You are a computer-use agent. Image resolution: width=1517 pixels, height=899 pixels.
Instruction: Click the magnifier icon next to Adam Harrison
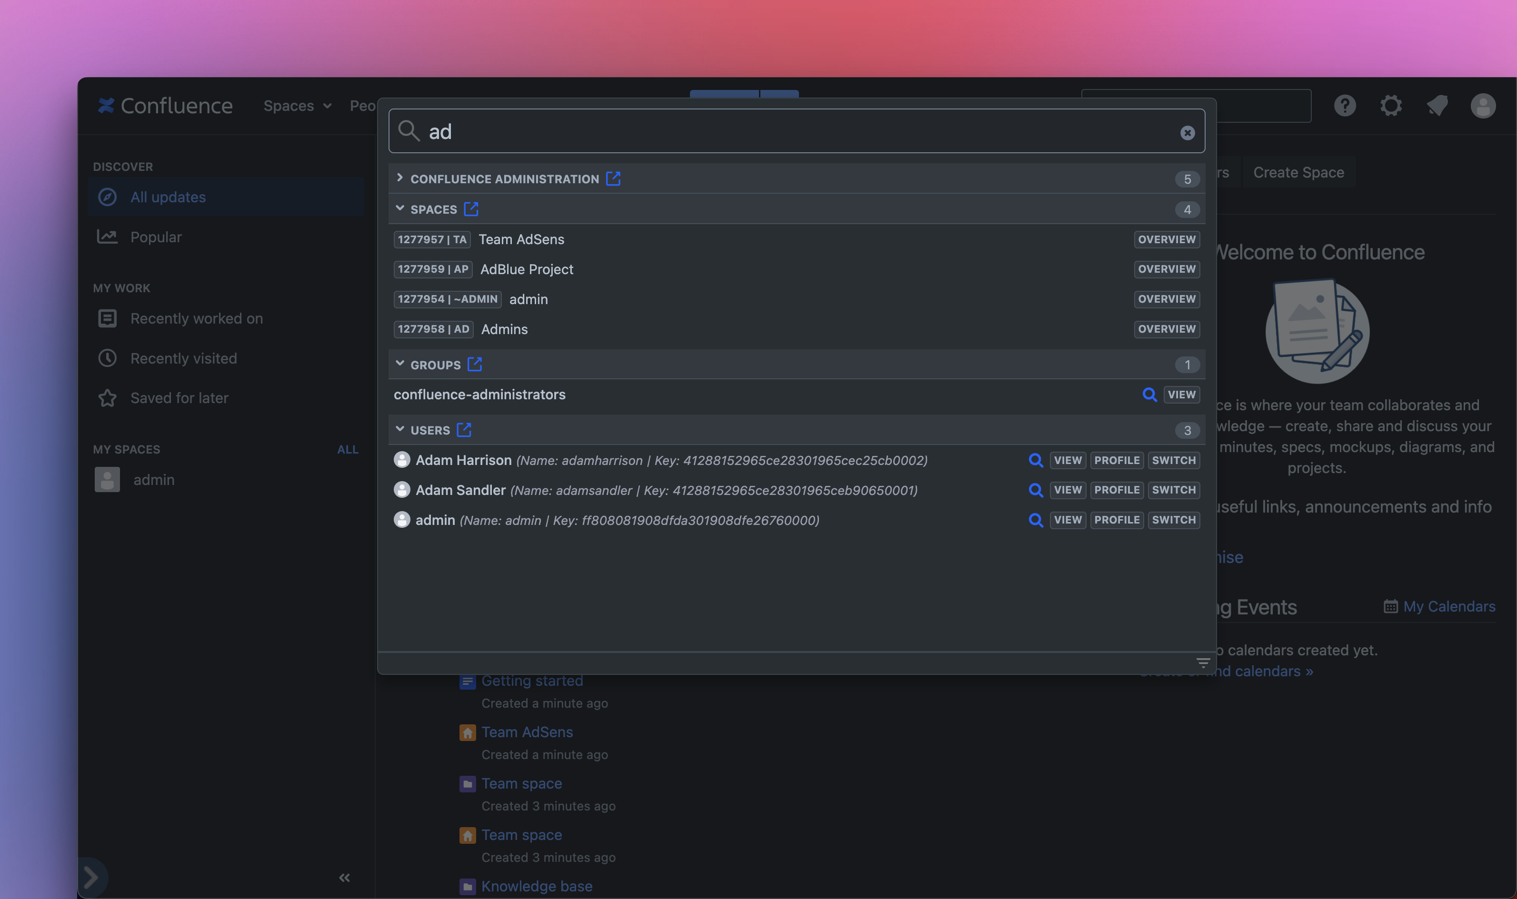(x=1035, y=460)
